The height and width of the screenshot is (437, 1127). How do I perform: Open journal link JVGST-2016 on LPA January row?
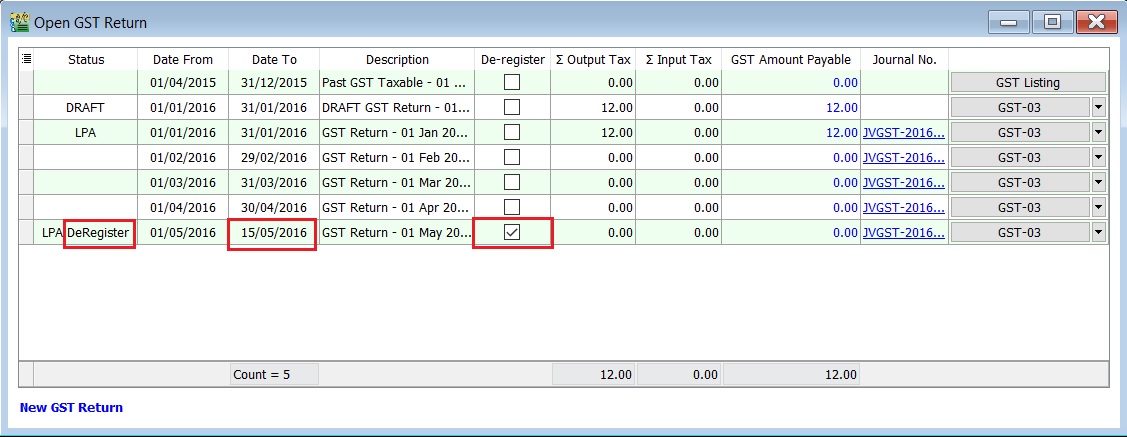tap(903, 132)
